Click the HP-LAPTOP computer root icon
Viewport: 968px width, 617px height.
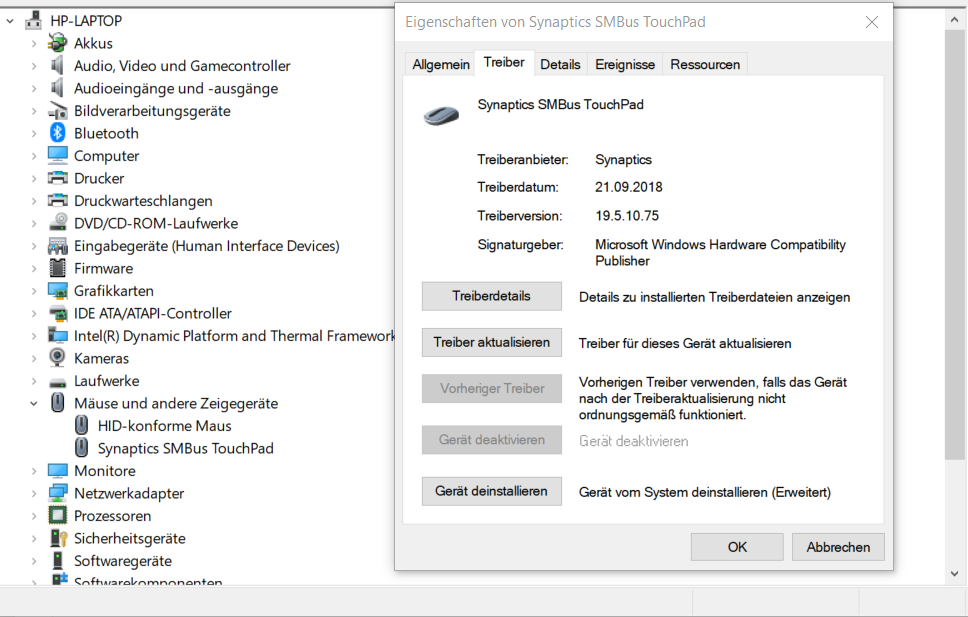33,20
